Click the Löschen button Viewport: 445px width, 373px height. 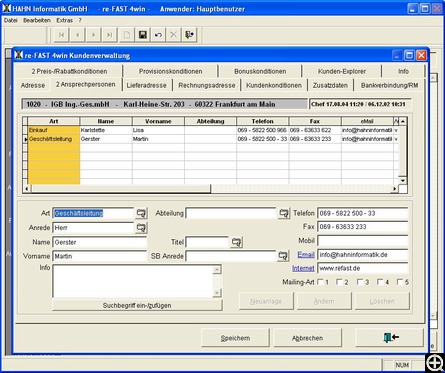382,301
